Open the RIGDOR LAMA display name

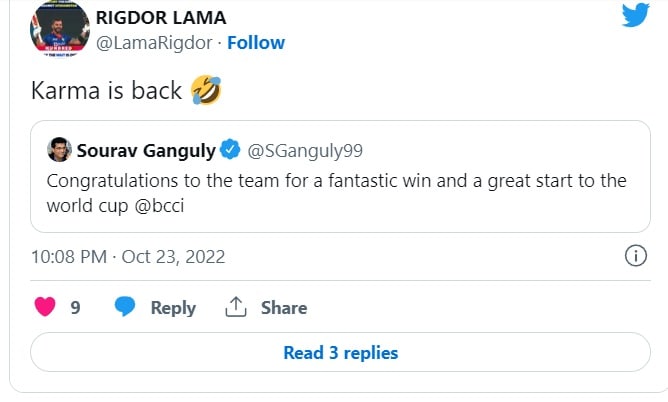pos(160,16)
